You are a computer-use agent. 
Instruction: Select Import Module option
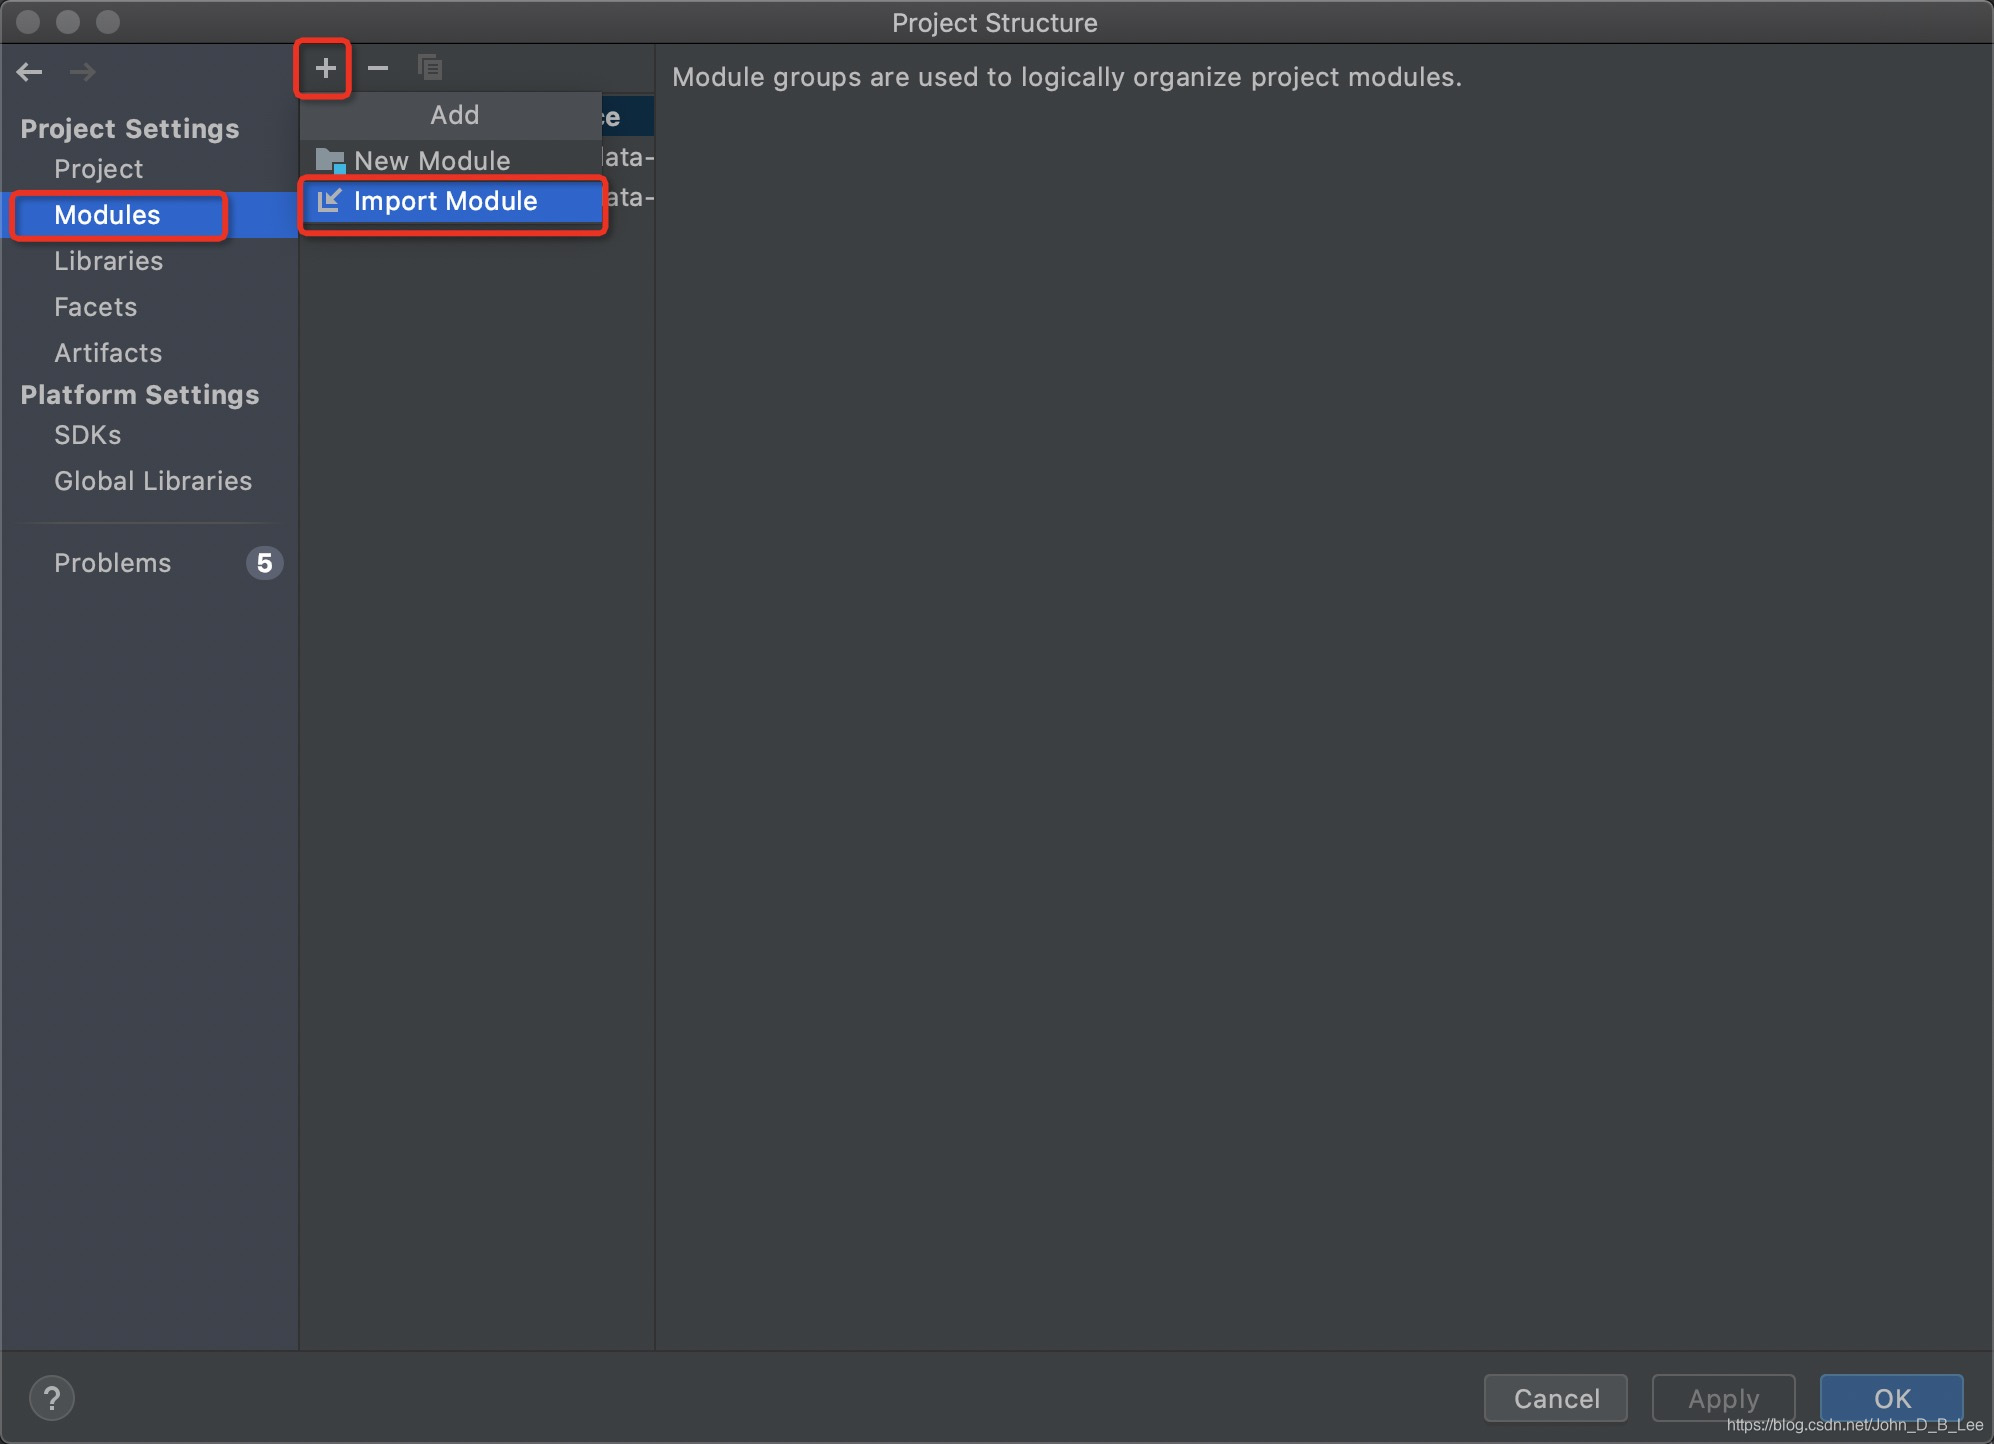(446, 200)
